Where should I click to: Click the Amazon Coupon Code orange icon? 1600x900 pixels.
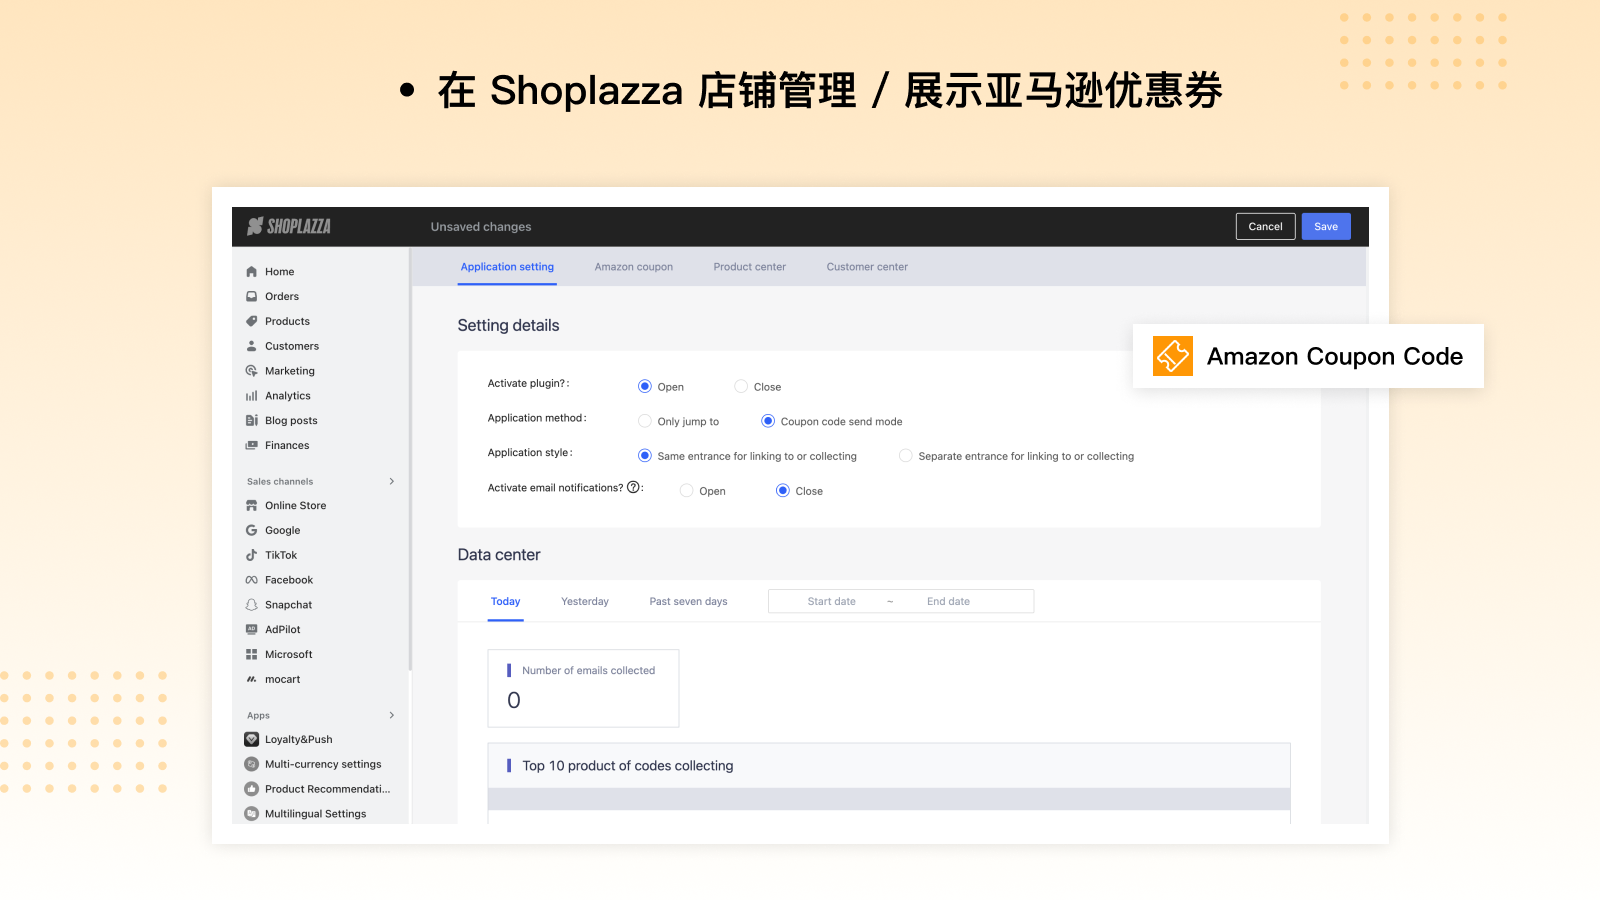(x=1173, y=356)
